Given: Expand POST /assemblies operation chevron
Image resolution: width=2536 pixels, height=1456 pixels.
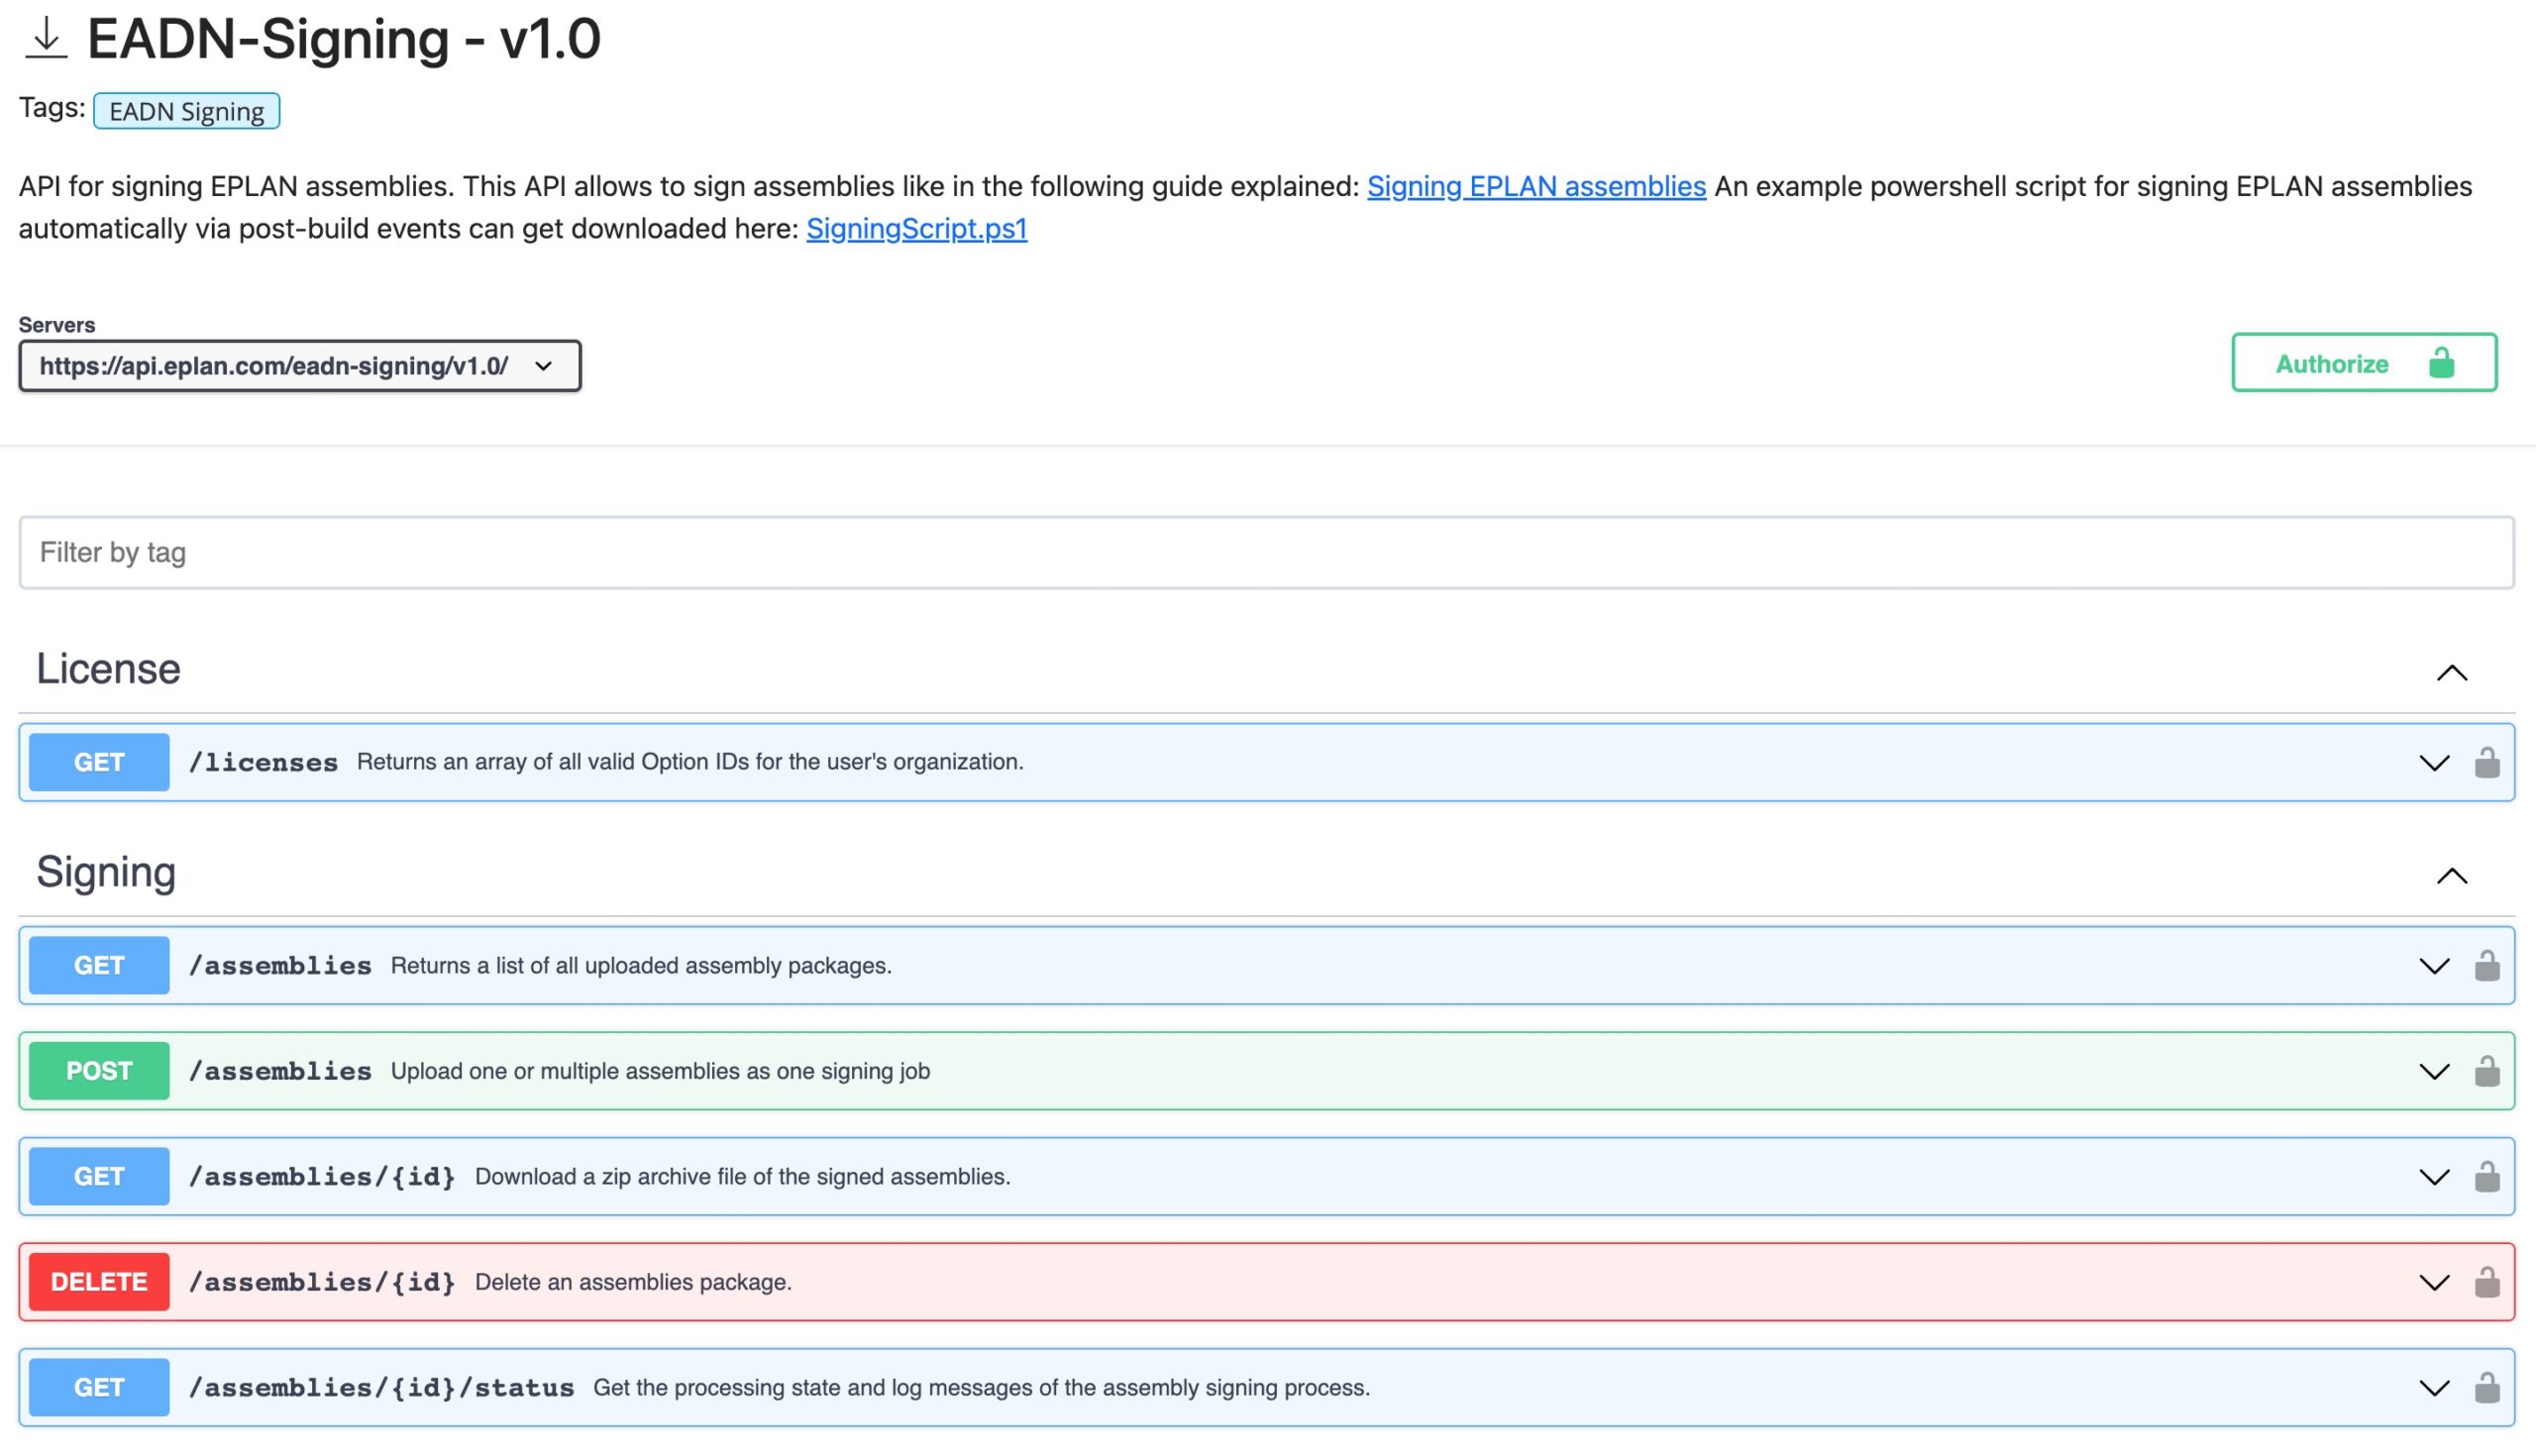Looking at the screenshot, I should coord(2433,1071).
